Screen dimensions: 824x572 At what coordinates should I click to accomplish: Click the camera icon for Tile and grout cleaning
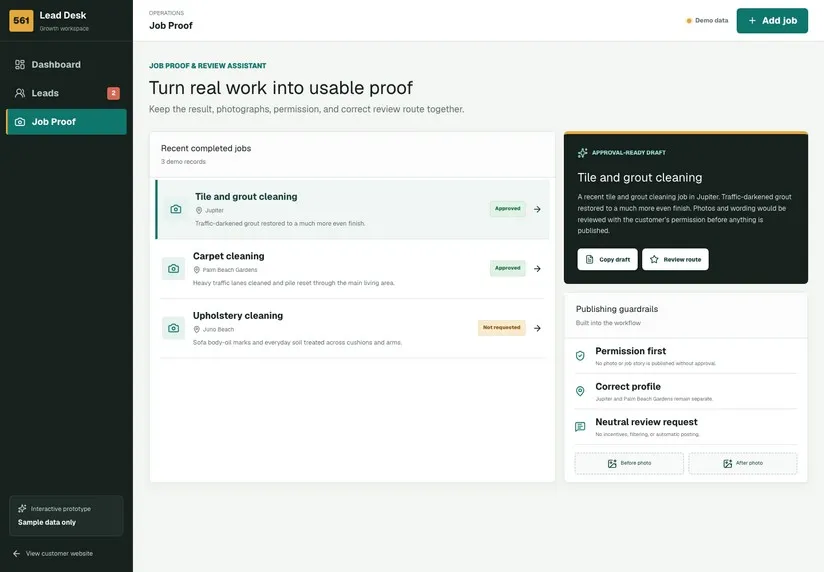pyautogui.click(x=176, y=209)
